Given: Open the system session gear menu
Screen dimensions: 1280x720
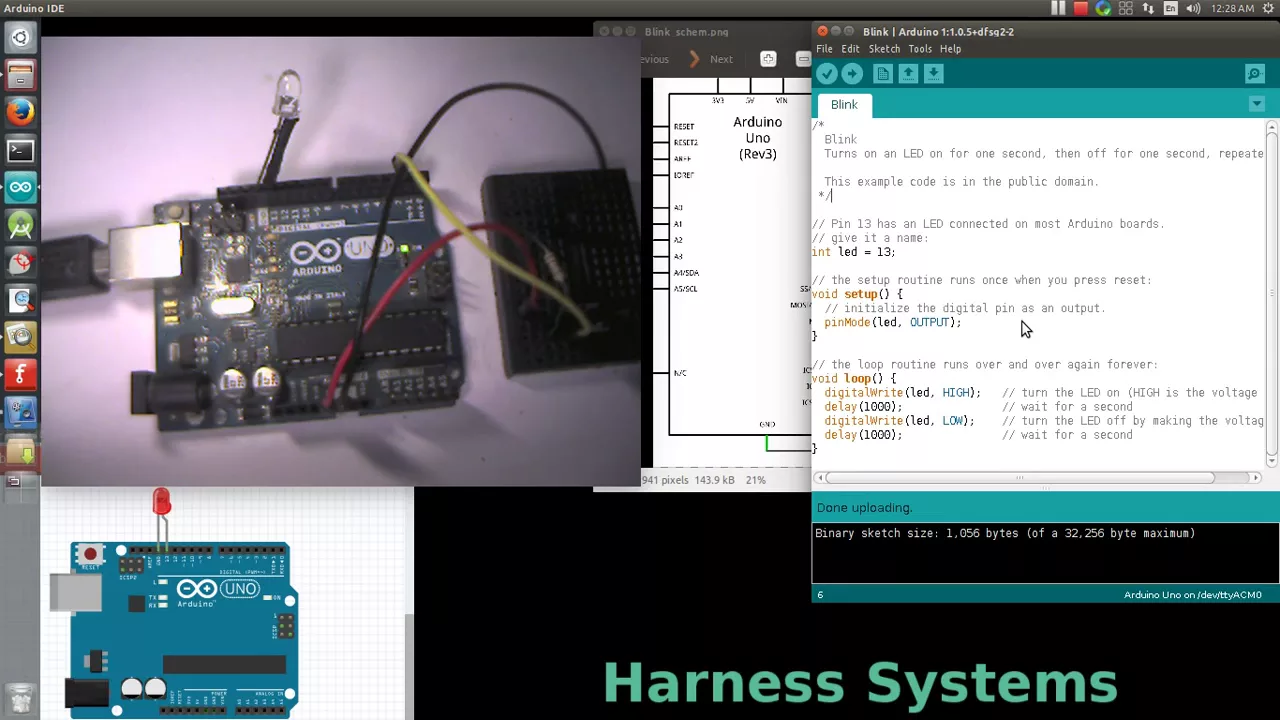Looking at the screenshot, I should [1268, 8].
